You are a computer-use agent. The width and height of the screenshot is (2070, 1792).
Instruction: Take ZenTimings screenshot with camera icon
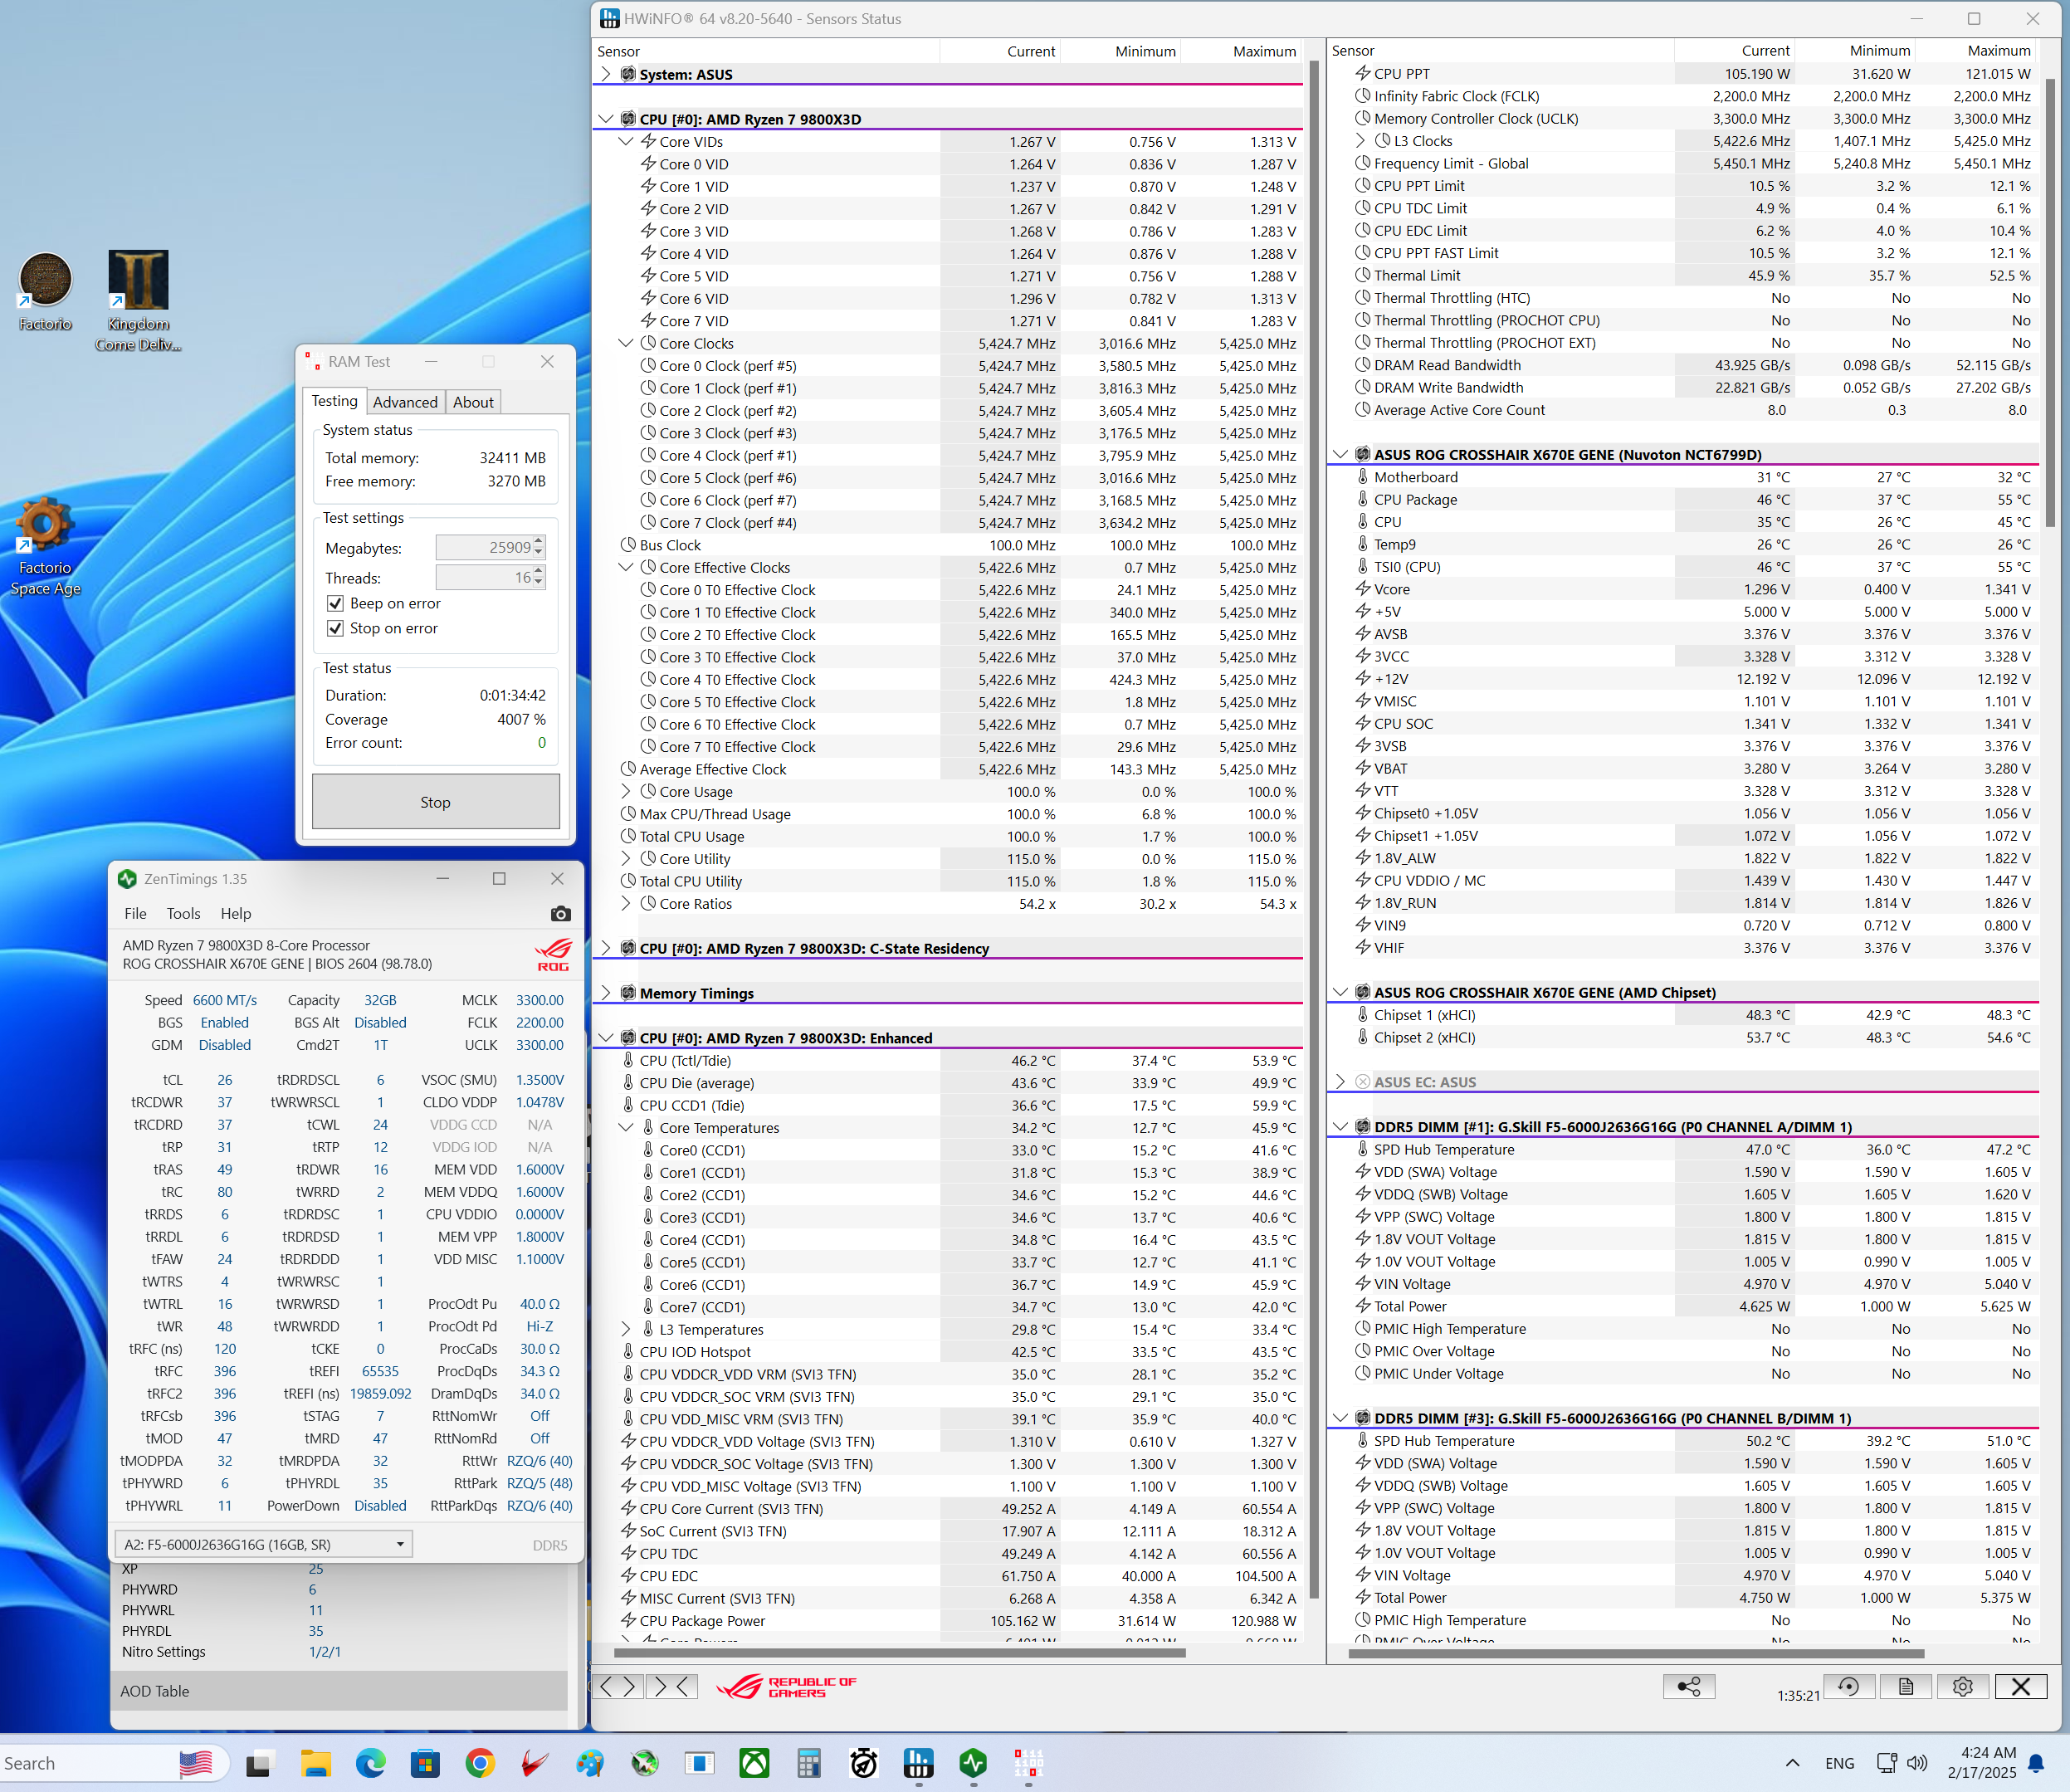561,913
